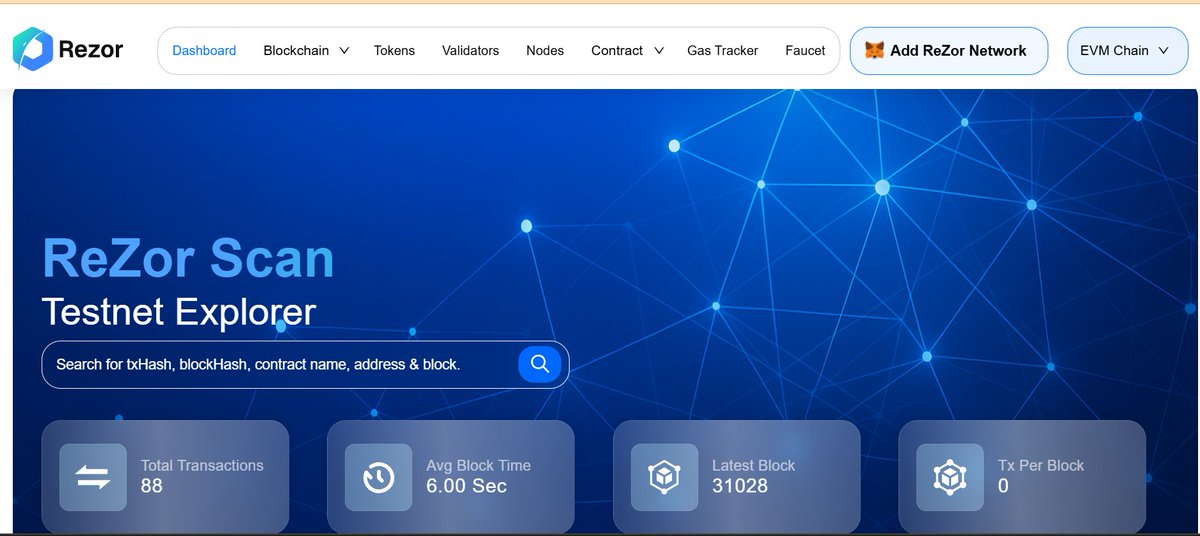Viewport: 1200px width, 536px height.
Task: Click the Total Transactions label
Action: [202, 465]
